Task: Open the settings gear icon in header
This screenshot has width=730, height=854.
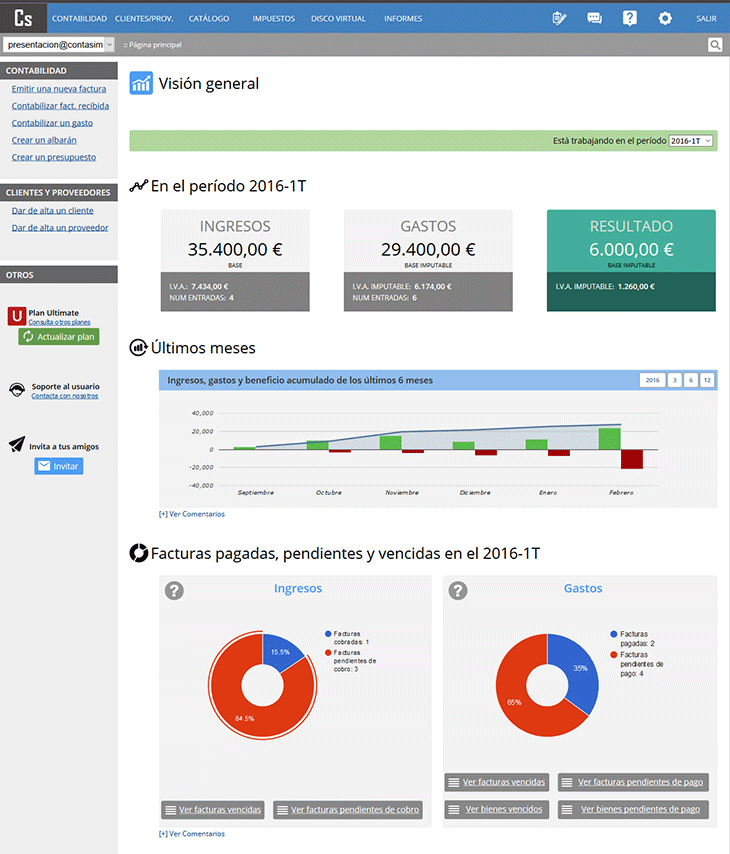Action: [665, 19]
